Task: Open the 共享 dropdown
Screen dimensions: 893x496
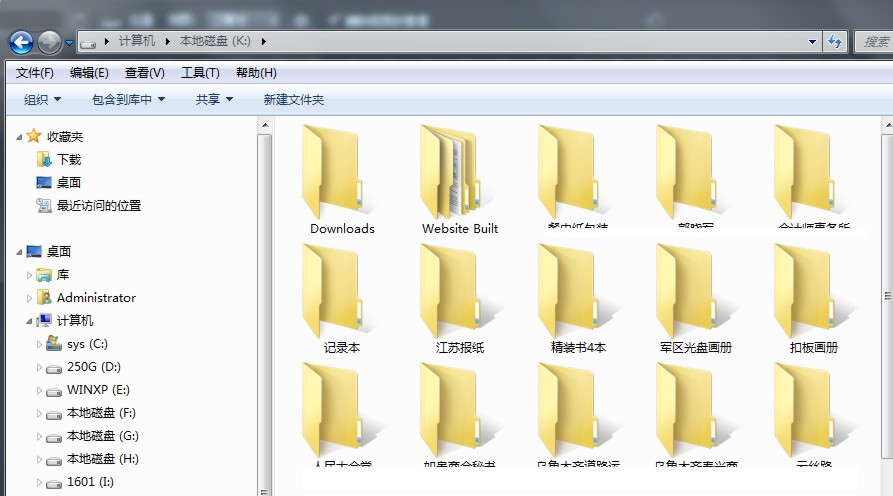Action: tap(214, 100)
